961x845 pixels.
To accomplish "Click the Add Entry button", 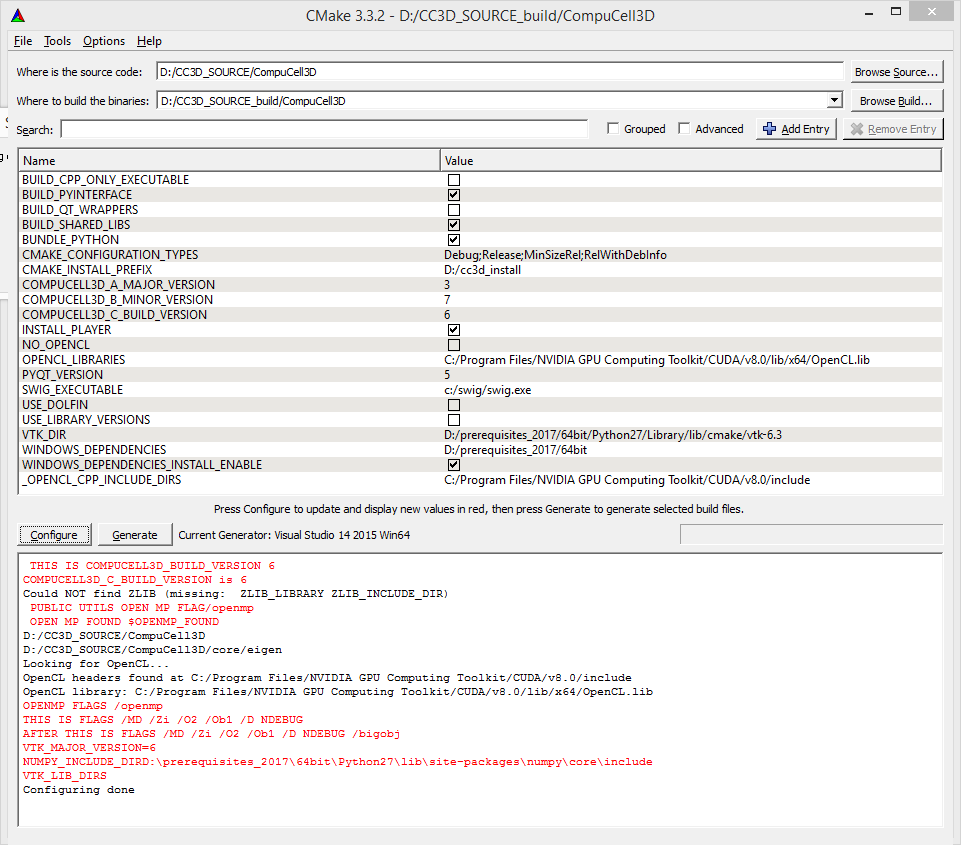I will coord(796,129).
